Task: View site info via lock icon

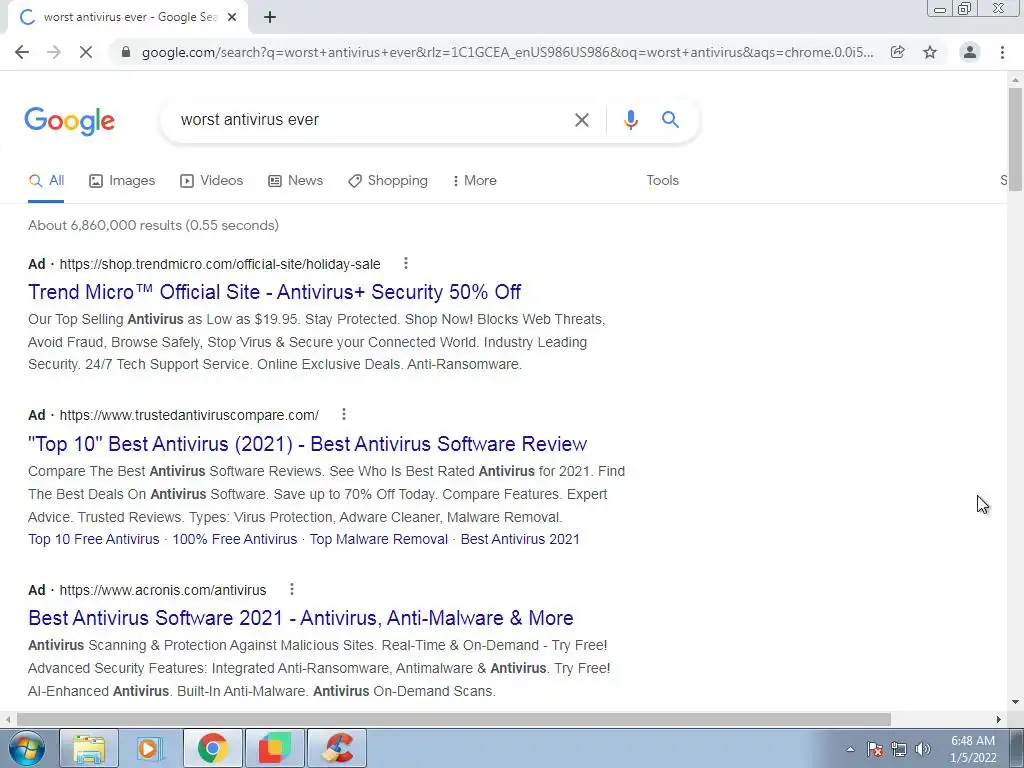Action: coord(126,52)
